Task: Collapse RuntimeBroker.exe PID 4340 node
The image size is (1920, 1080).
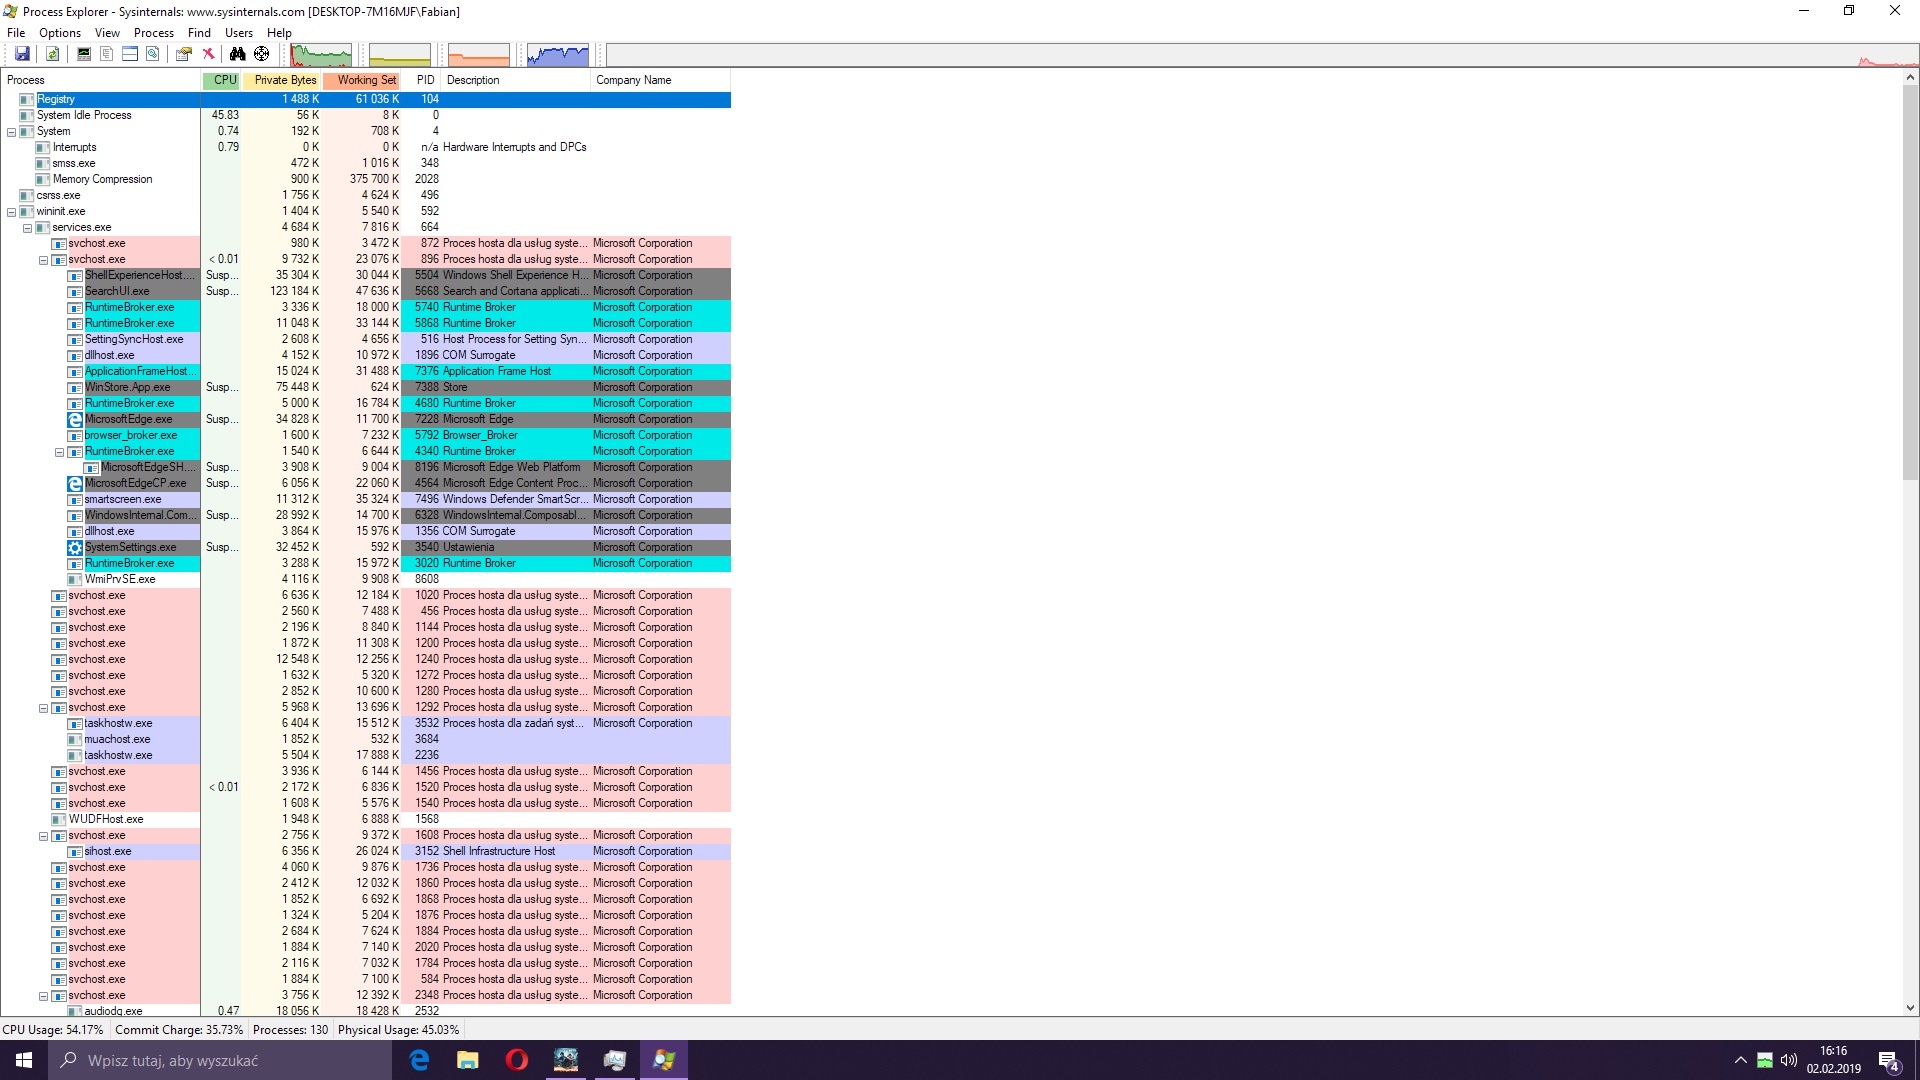Action: tap(59, 452)
